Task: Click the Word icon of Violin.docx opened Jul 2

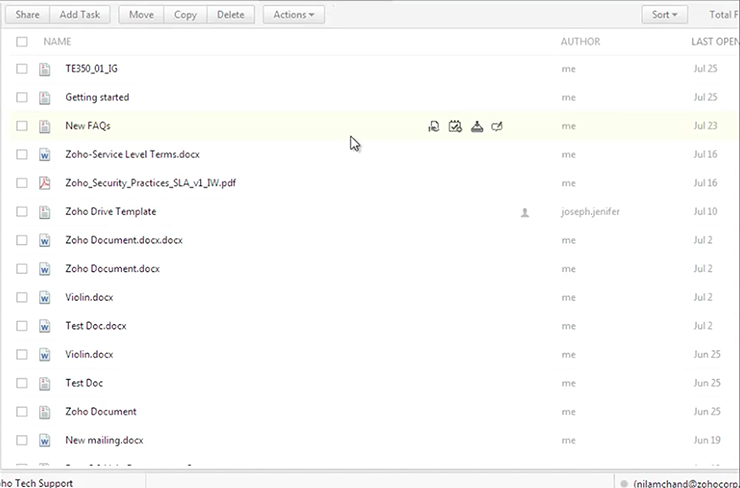Action: pos(44,297)
